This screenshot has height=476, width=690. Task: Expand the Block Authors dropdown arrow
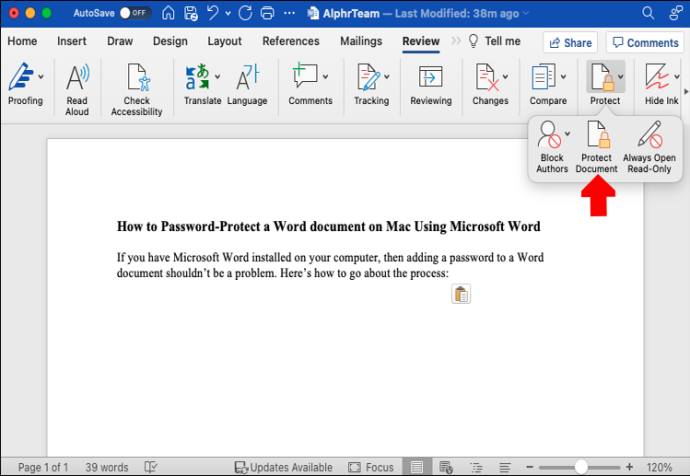pyautogui.click(x=568, y=134)
